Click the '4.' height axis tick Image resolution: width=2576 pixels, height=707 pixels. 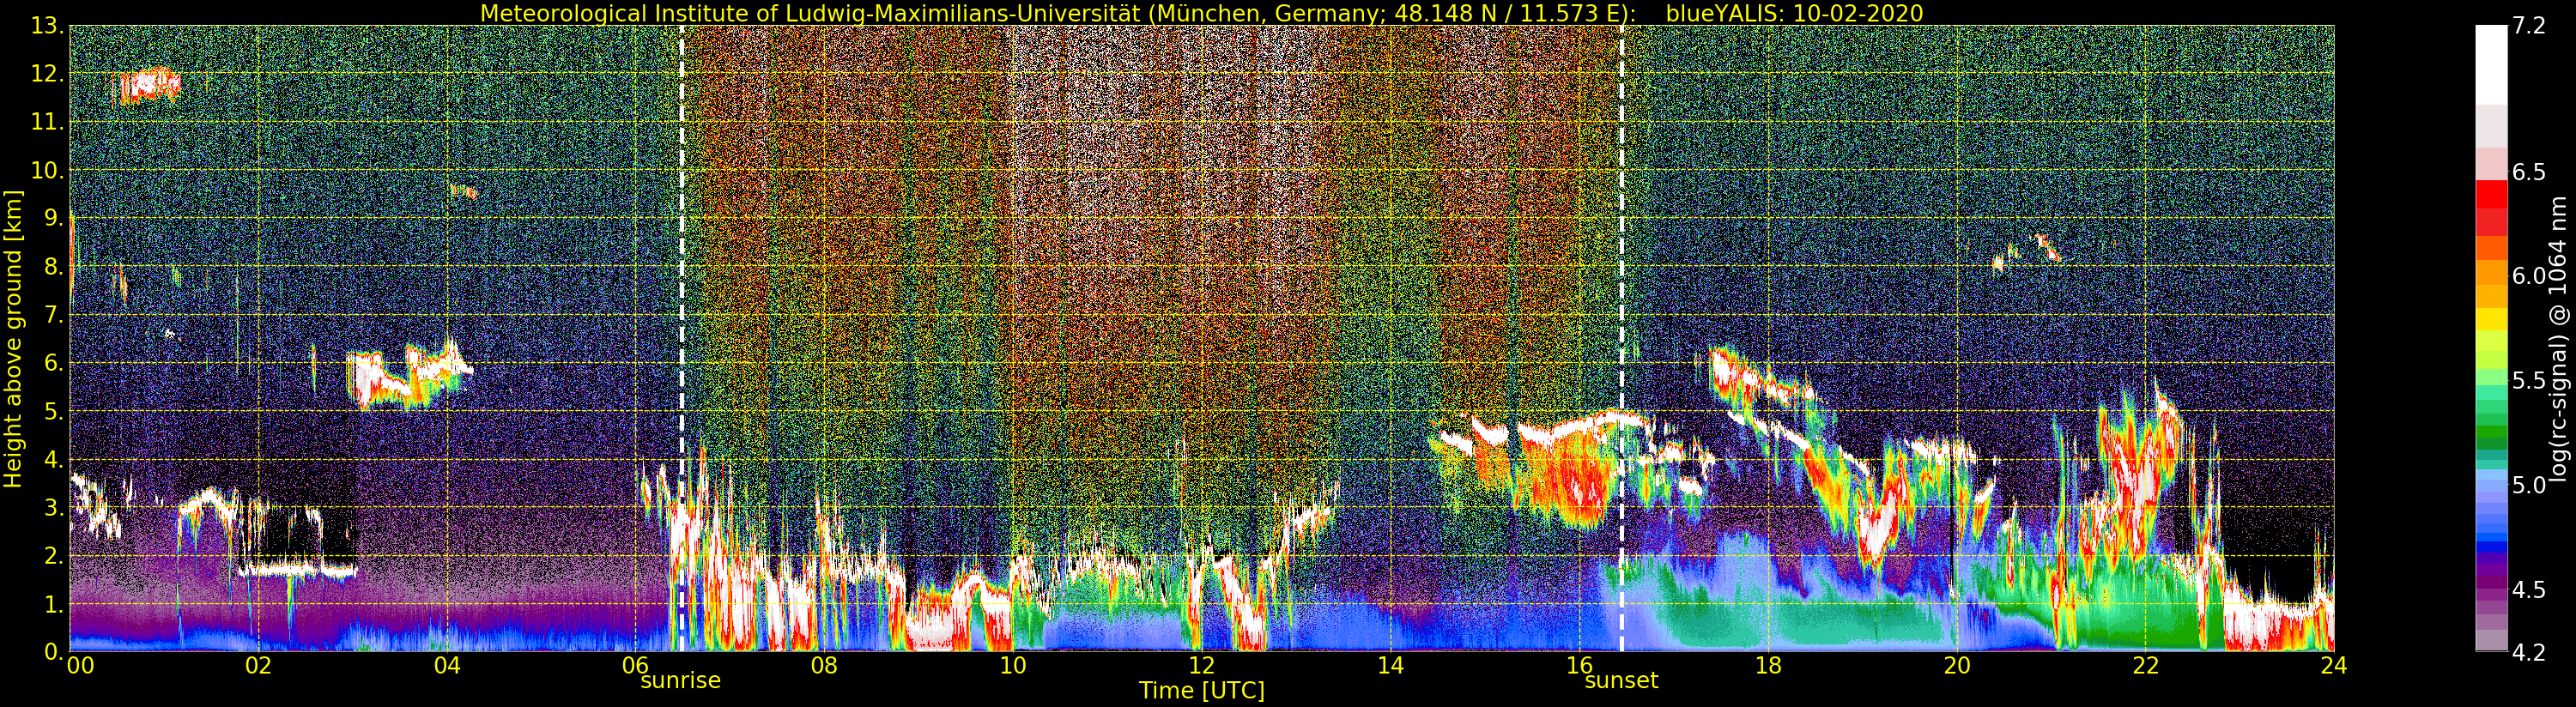52,459
